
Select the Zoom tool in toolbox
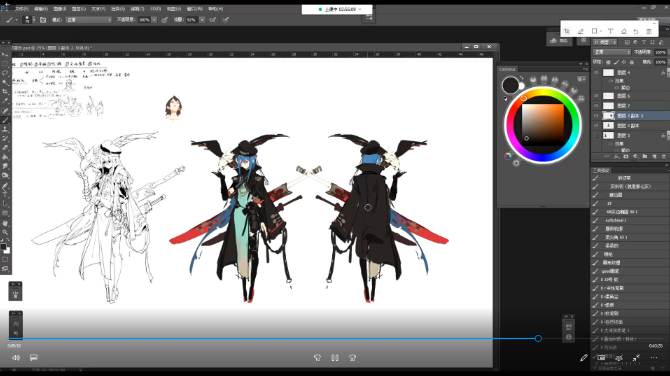5,232
